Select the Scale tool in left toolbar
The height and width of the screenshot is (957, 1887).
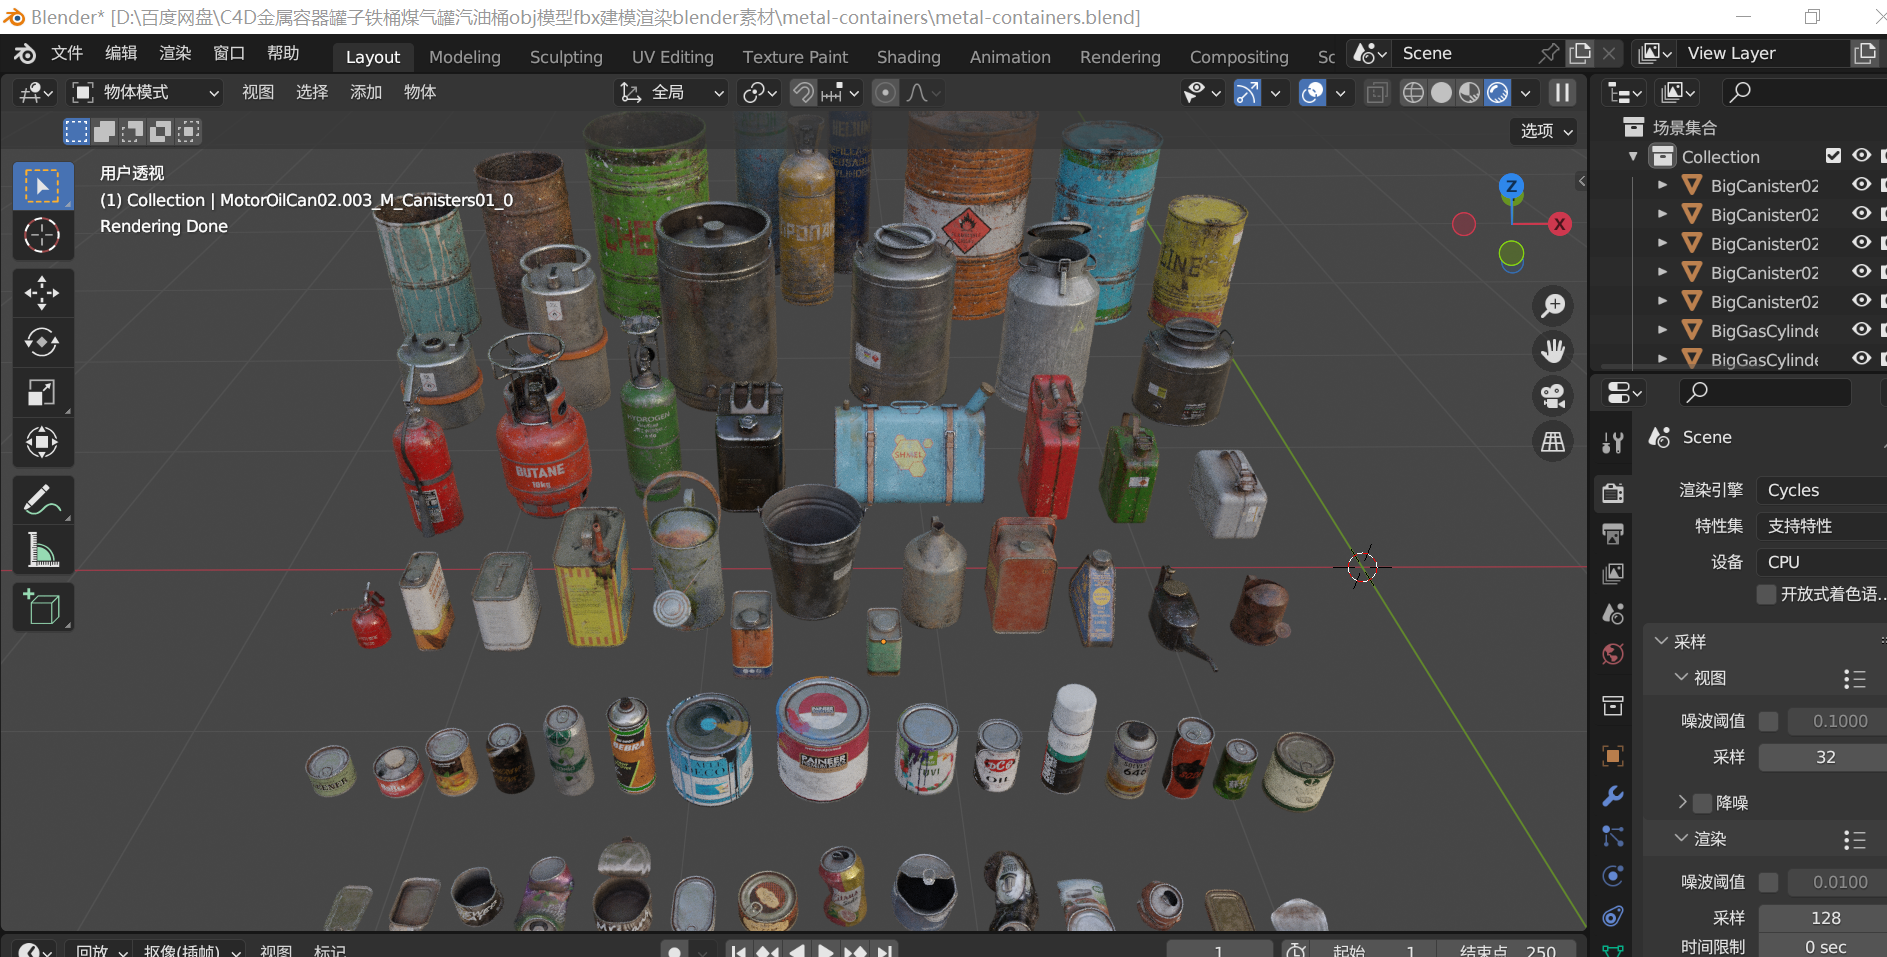coord(43,392)
